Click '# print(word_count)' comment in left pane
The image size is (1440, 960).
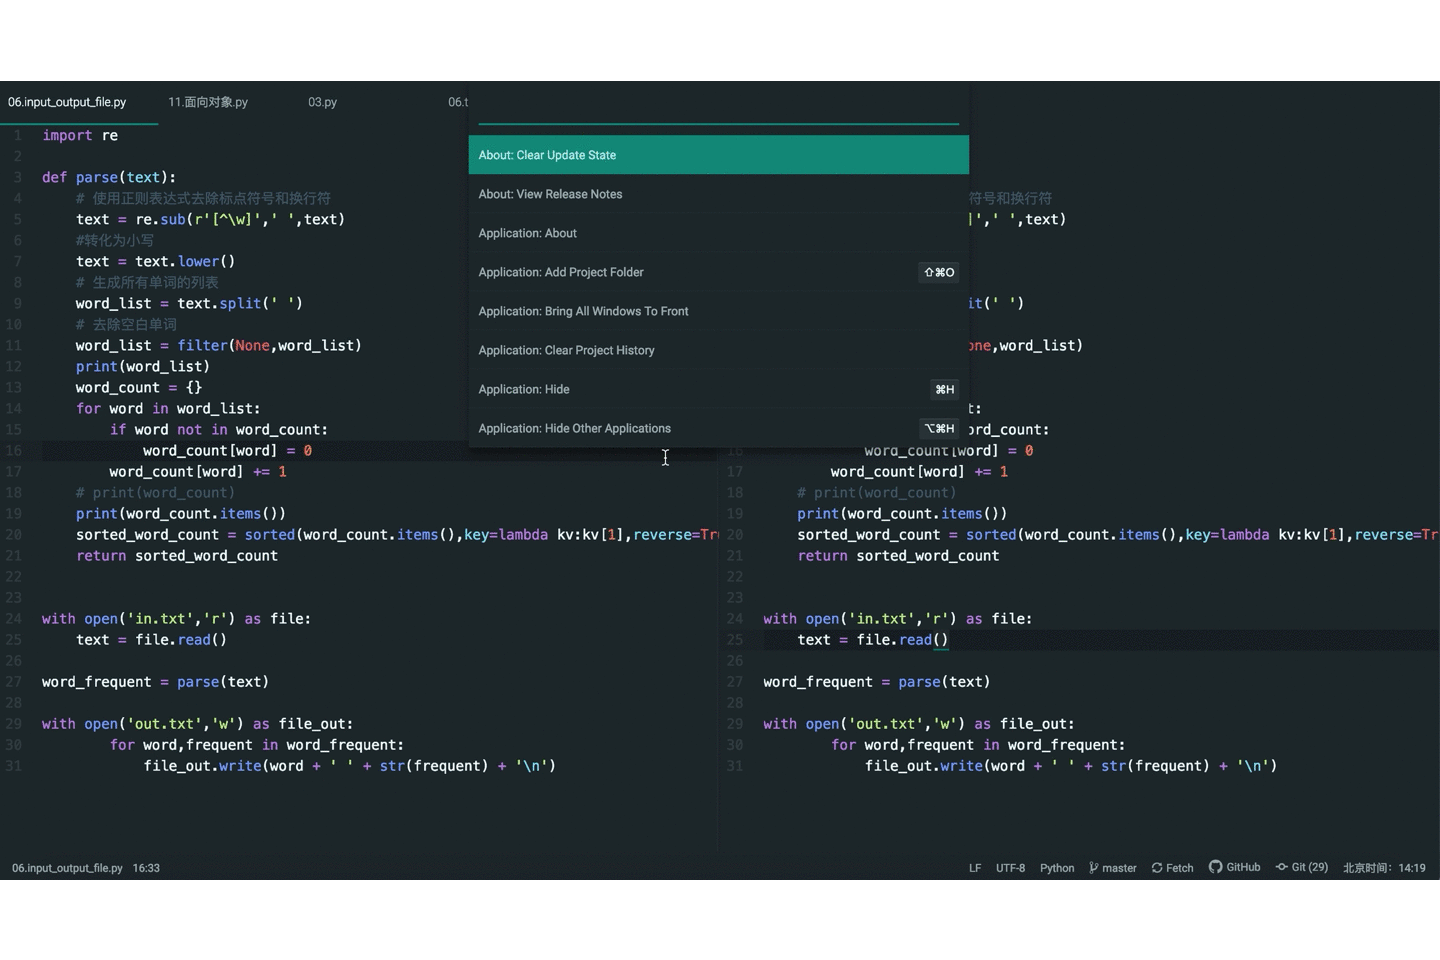pyautogui.click(x=155, y=492)
